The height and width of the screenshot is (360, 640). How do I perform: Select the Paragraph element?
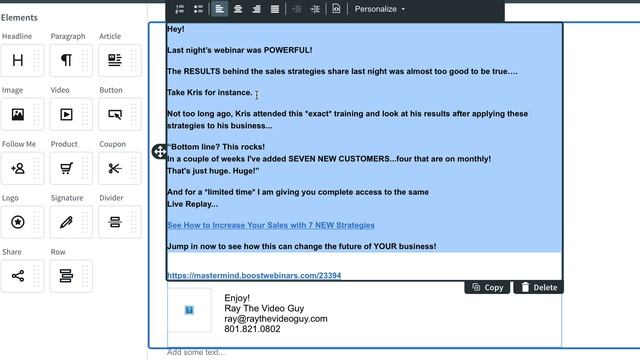coord(71,60)
